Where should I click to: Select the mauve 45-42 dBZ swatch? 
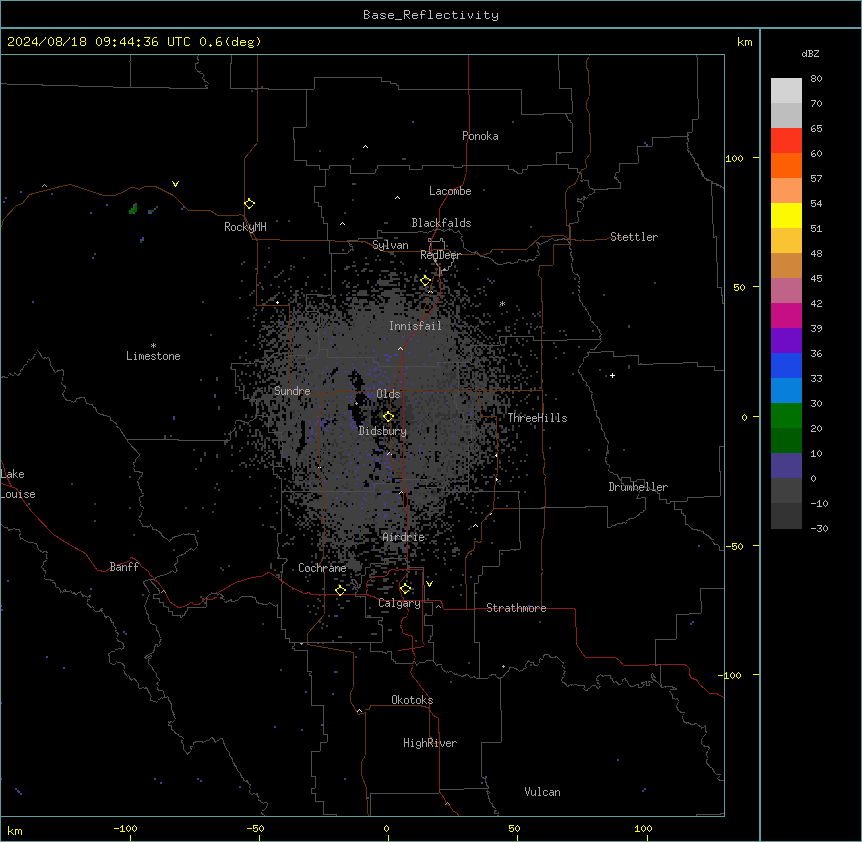pos(786,291)
